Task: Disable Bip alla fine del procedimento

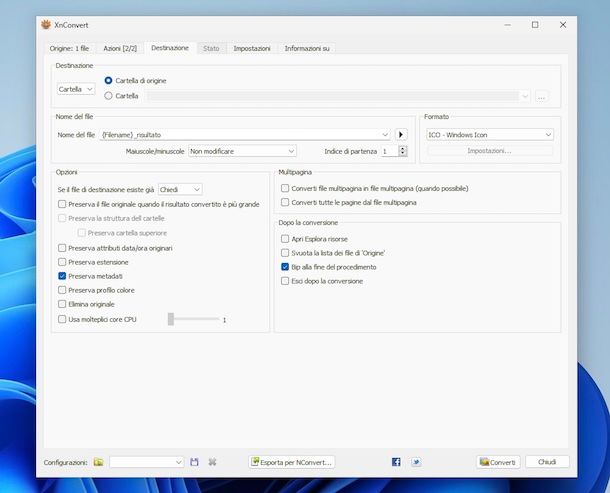Action: (x=285, y=267)
